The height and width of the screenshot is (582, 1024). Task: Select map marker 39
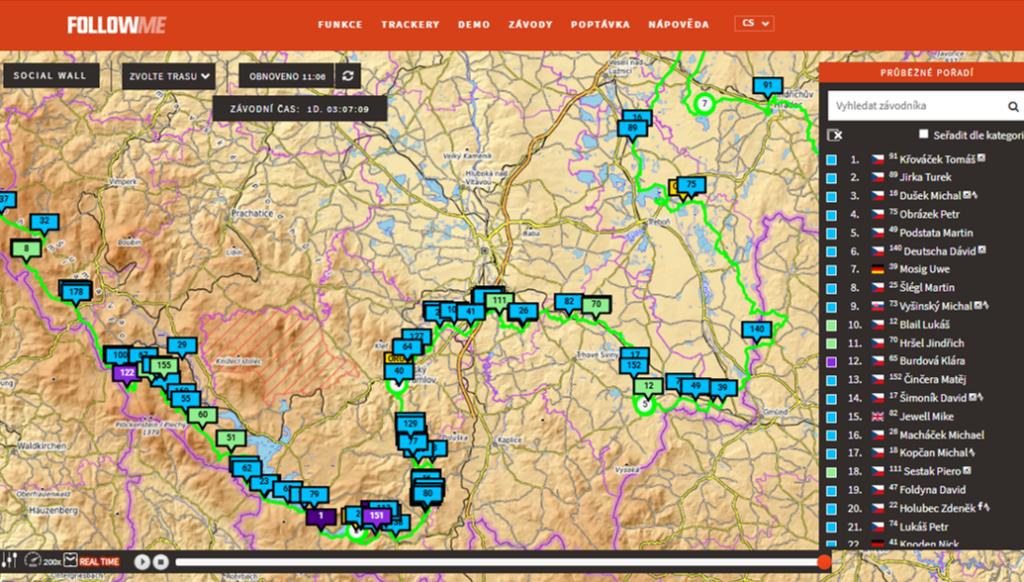pyautogui.click(x=722, y=388)
